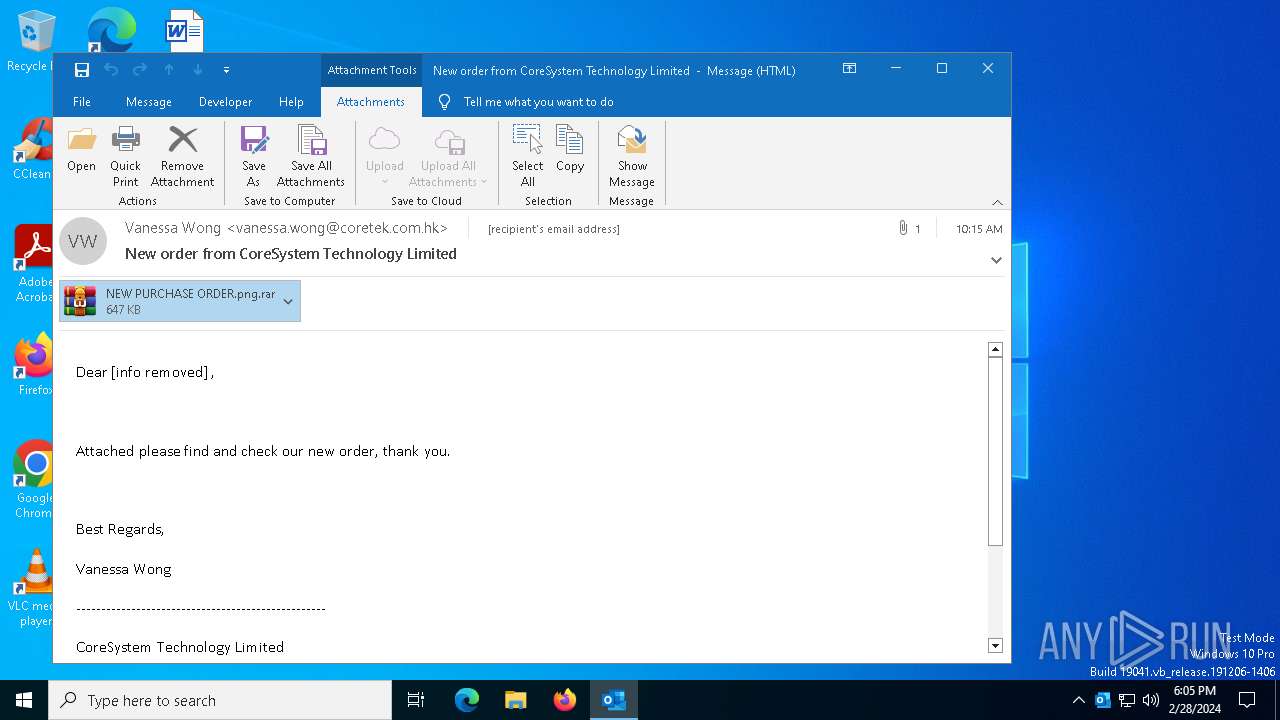Open Google Chrome desktop shortcut
Viewport: 1280px width, 720px height.
[35, 480]
